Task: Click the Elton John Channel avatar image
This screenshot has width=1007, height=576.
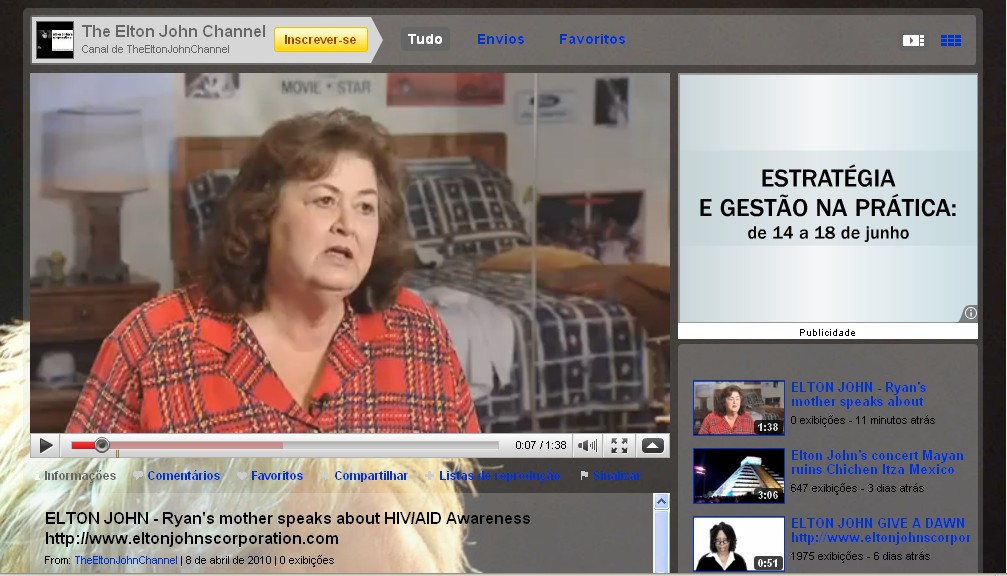Action: tap(55, 40)
